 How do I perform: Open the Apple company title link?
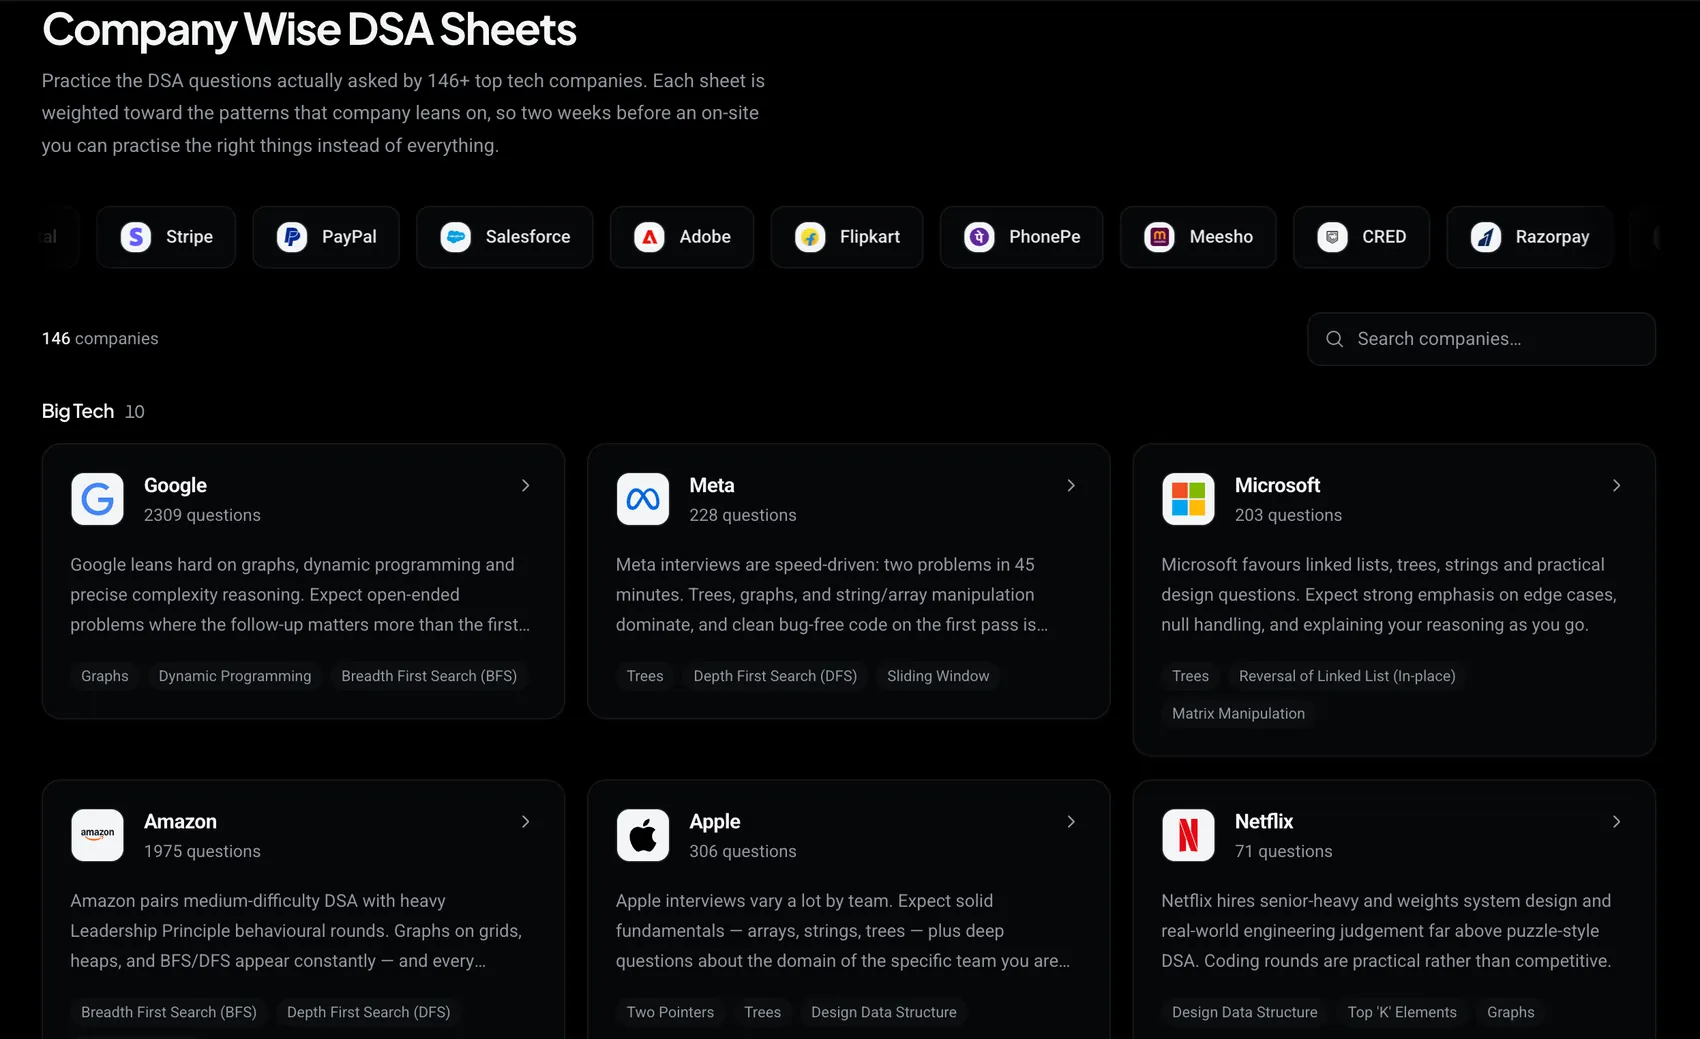tap(715, 821)
